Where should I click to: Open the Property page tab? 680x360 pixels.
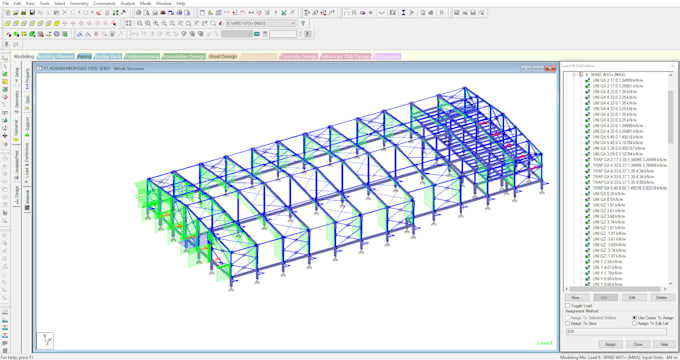tap(27, 78)
